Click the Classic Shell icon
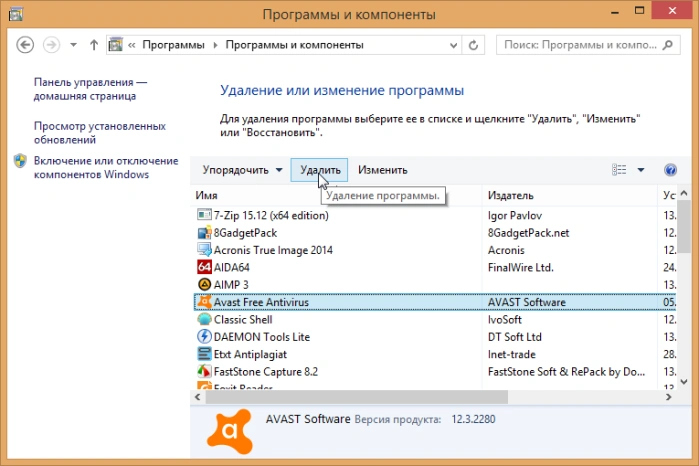699x466 pixels. (x=204, y=319)
